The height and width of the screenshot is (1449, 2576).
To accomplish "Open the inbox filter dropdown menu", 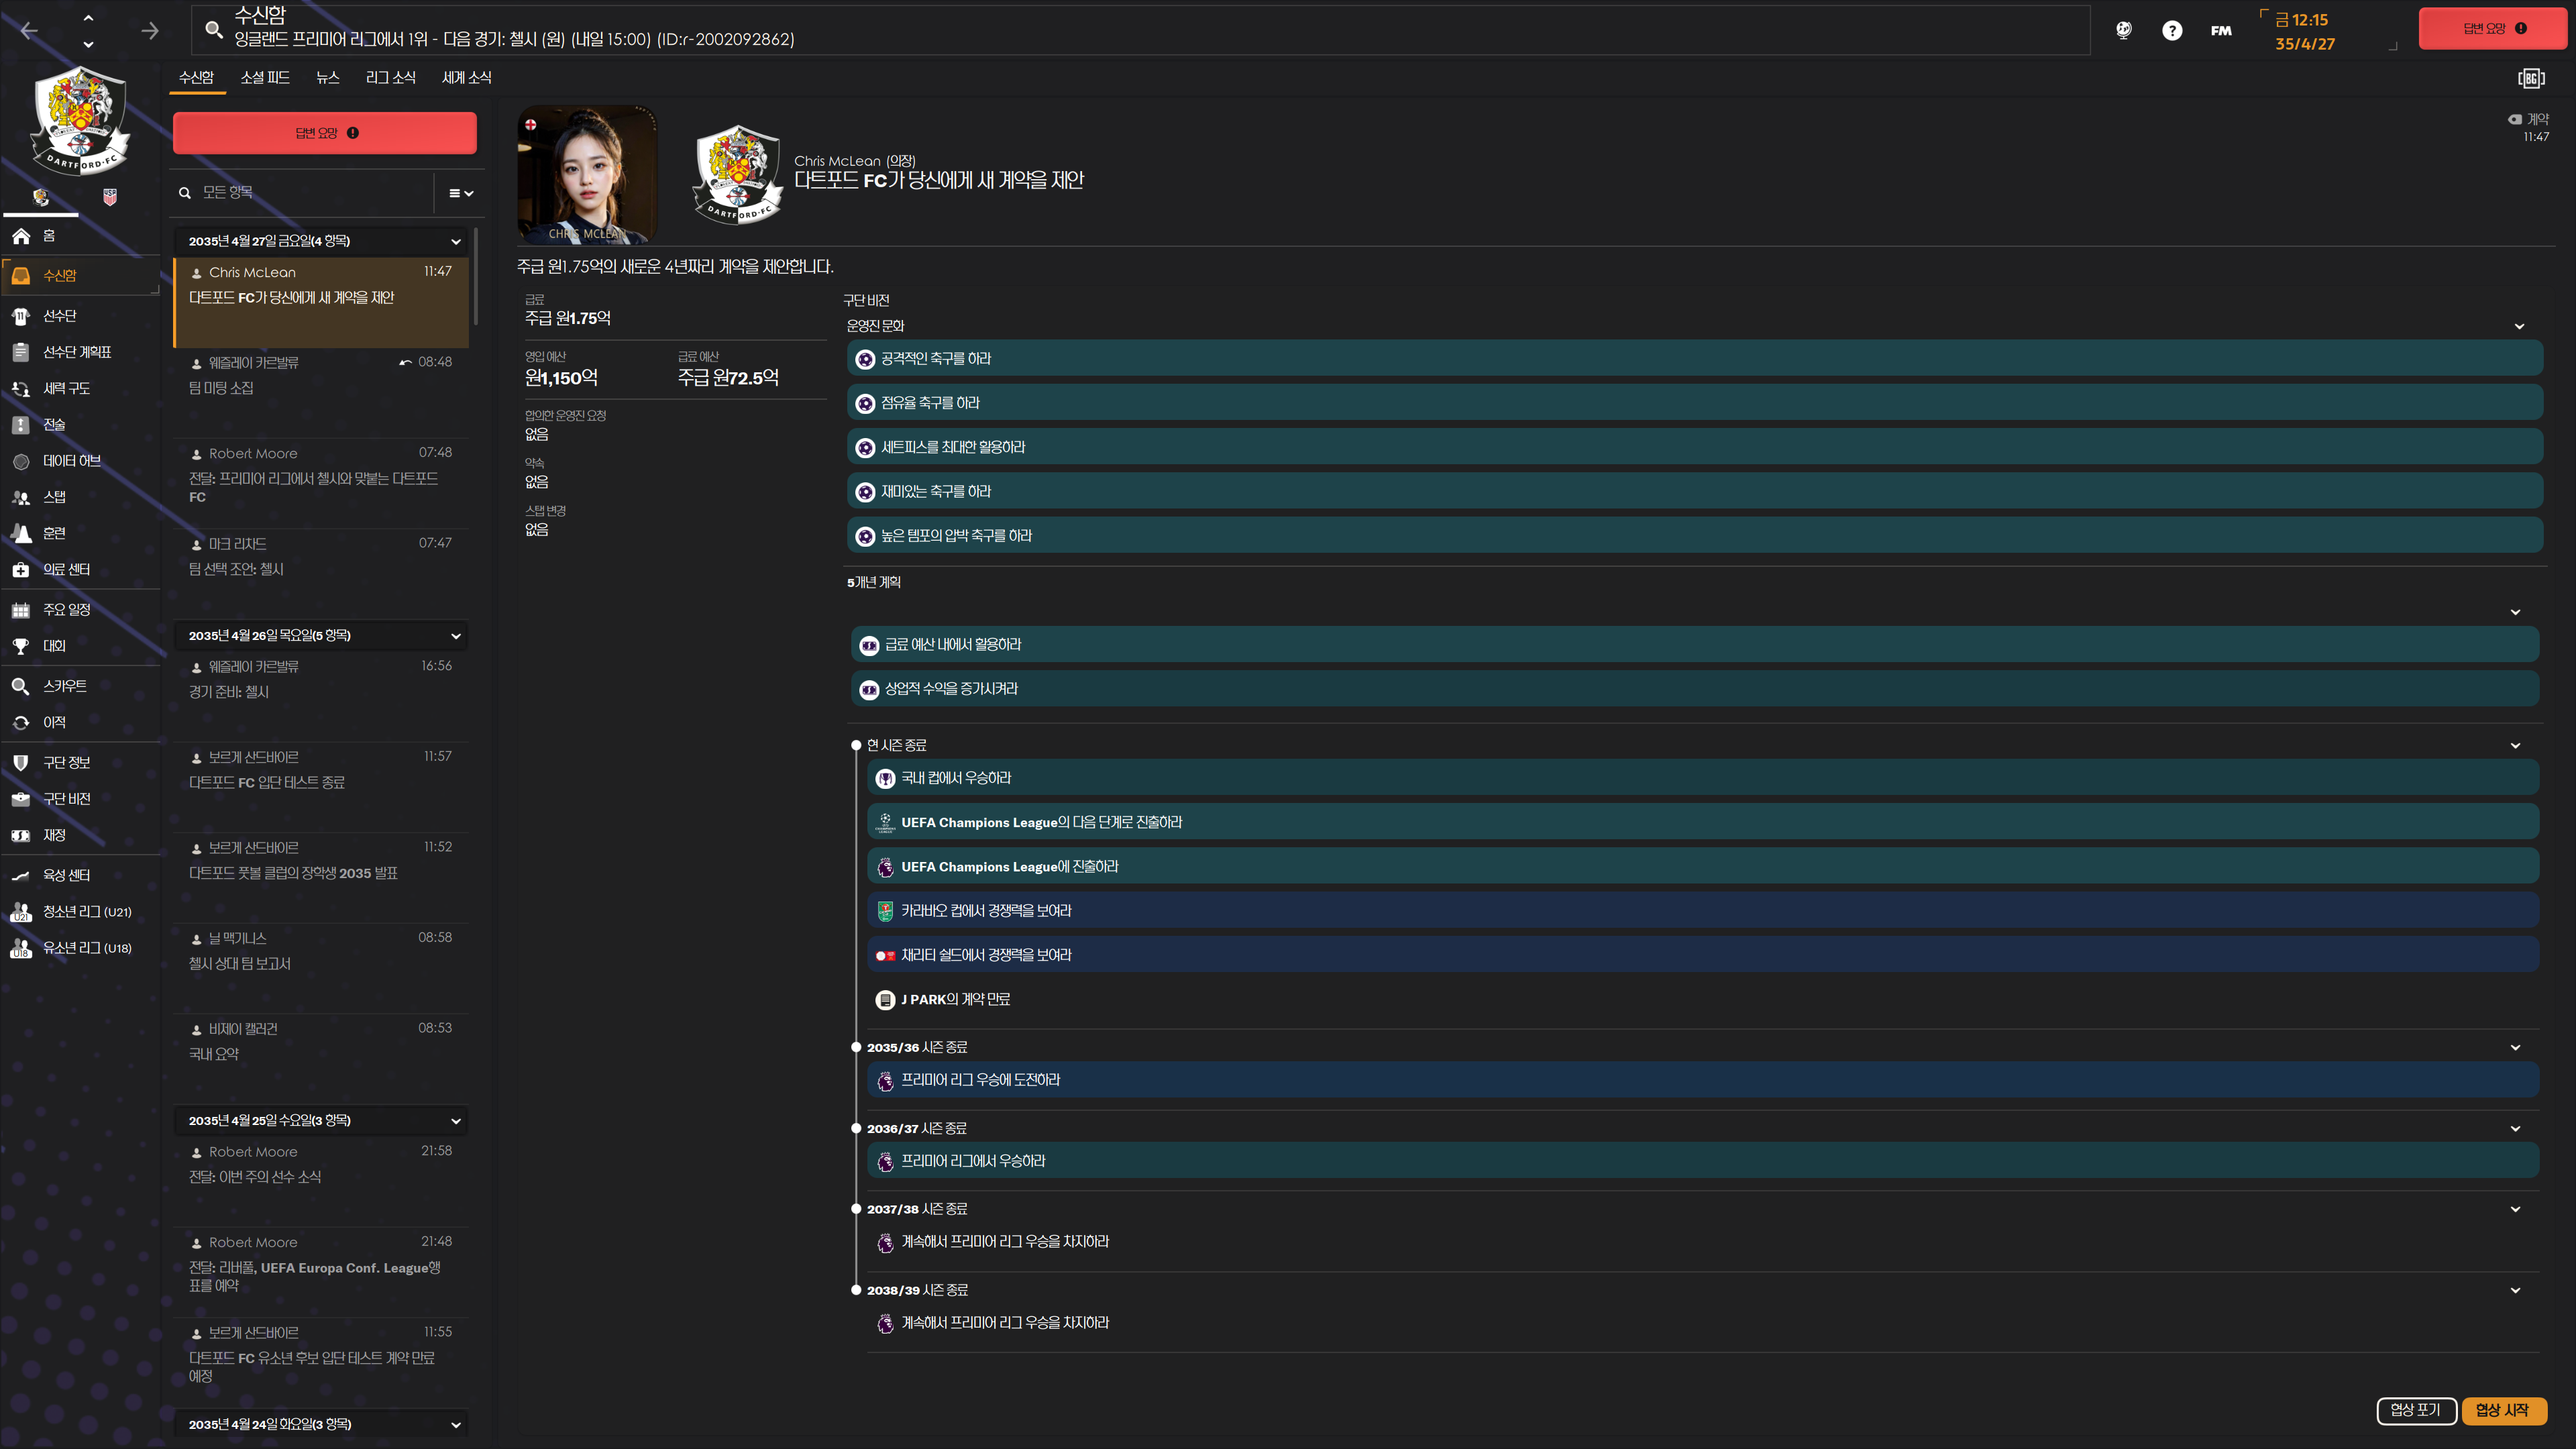I will tap(460, 193).
